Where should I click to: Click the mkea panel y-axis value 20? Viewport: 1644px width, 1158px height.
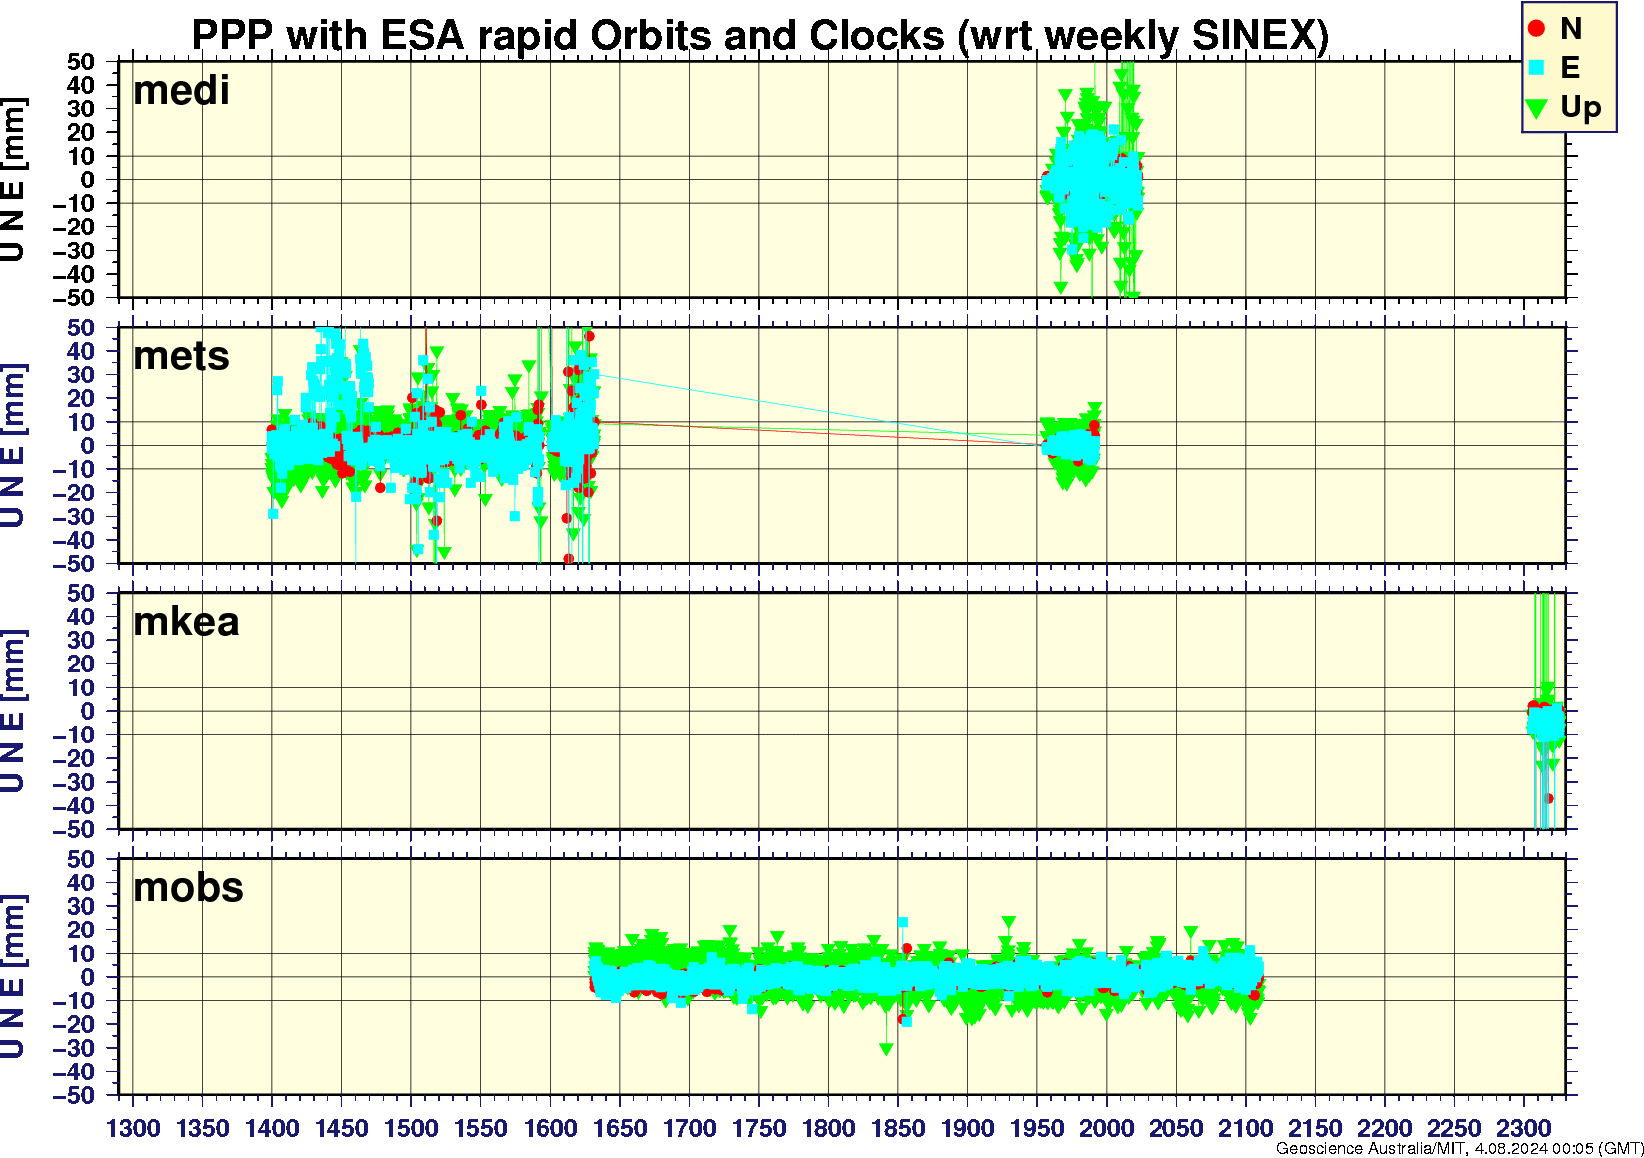(81, 664)
